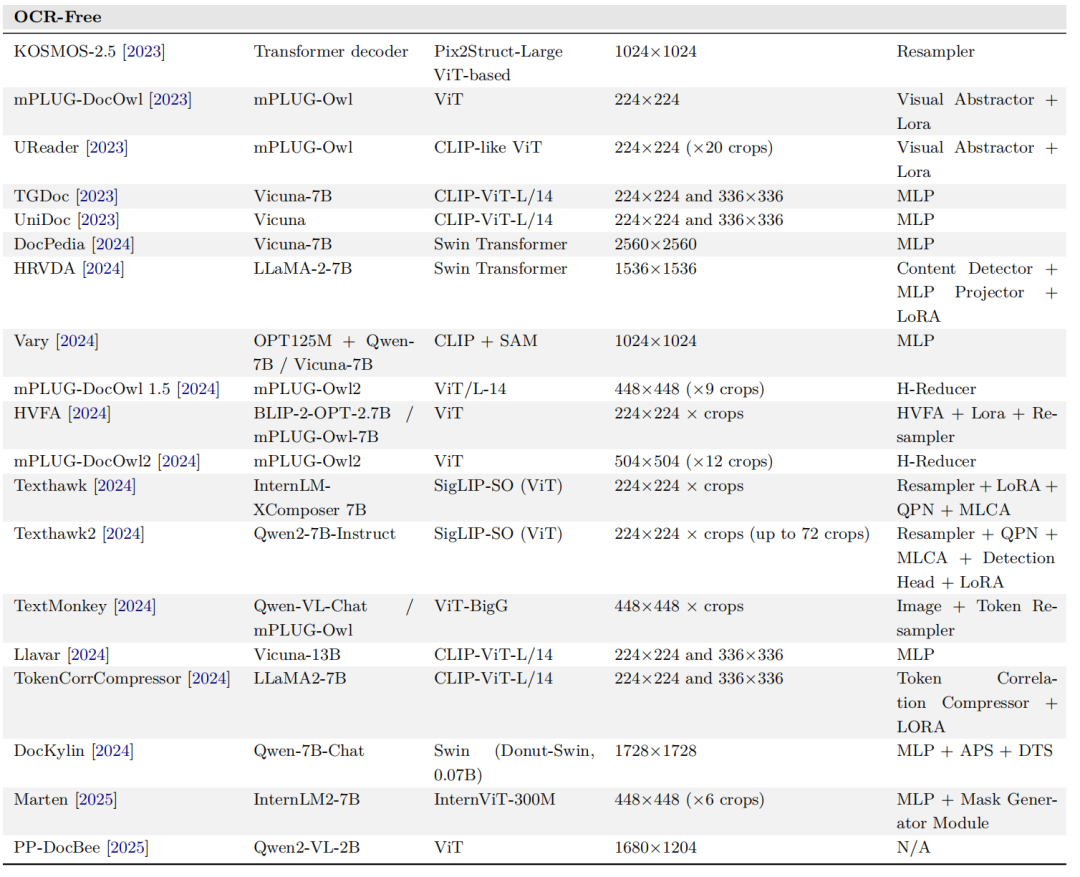Follow the 2023 citation beside mPLUG-DocOwl
Viewport: 1080px width, 877px height.
pyautogui.click(x=171, y=100)
